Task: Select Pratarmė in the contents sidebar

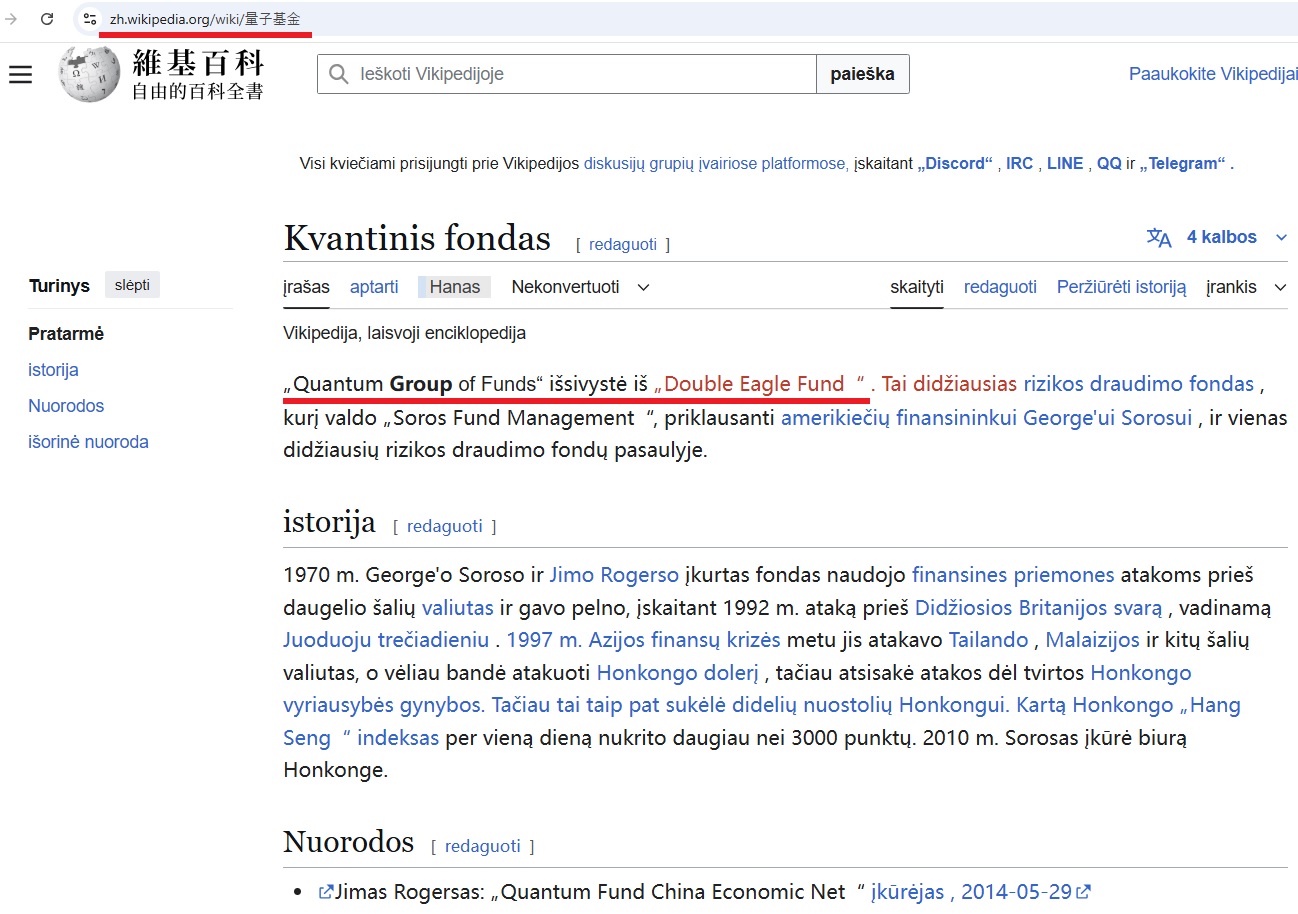Action: tap(66, 334)
